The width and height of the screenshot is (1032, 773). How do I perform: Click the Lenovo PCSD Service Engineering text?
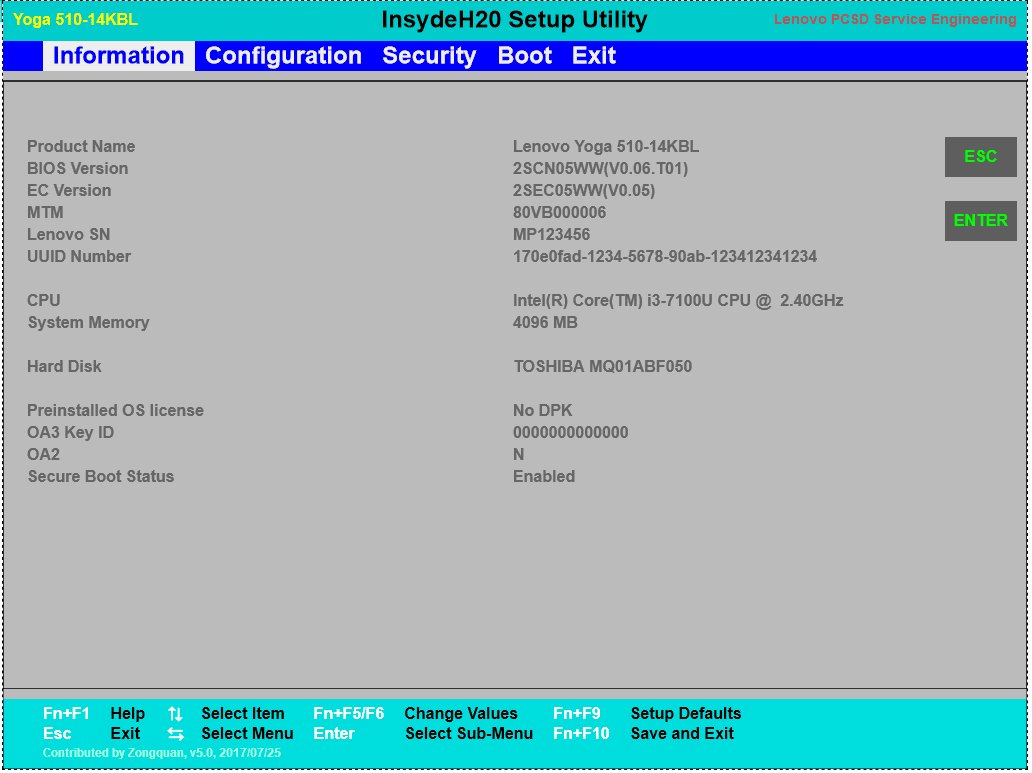[895, 20]
